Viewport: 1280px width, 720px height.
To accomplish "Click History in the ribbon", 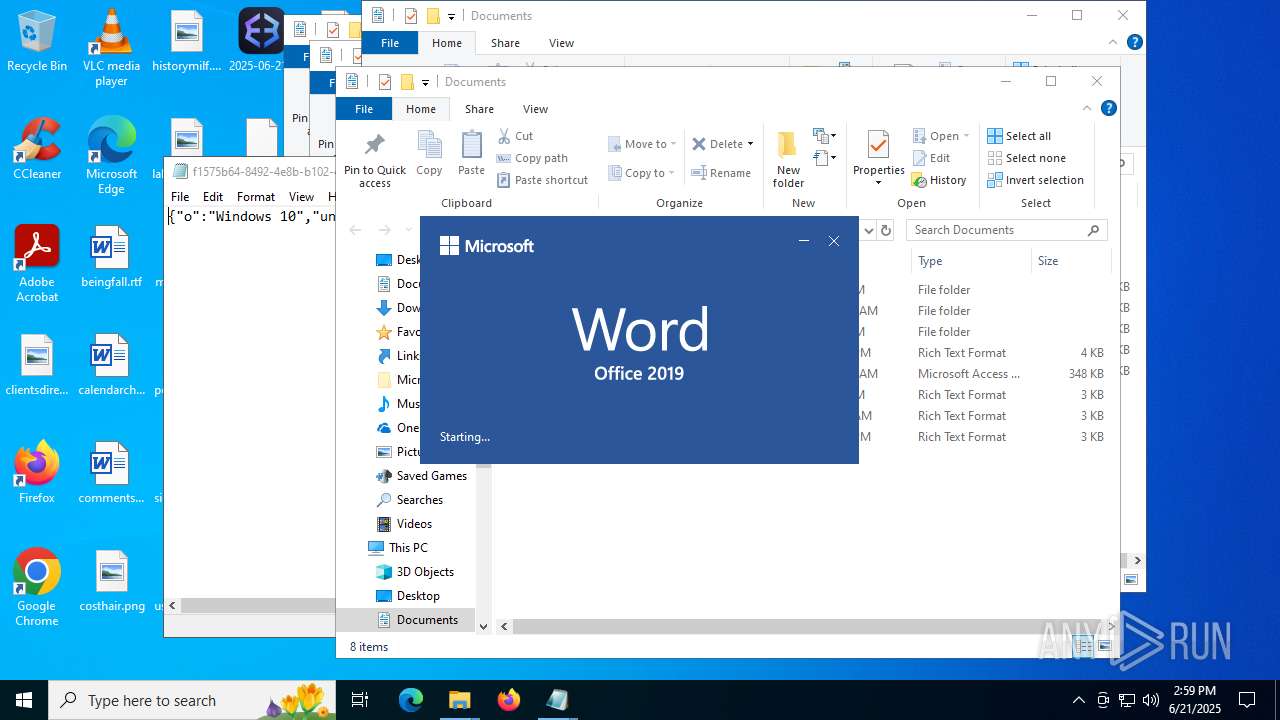I will [x=939, y=180].
